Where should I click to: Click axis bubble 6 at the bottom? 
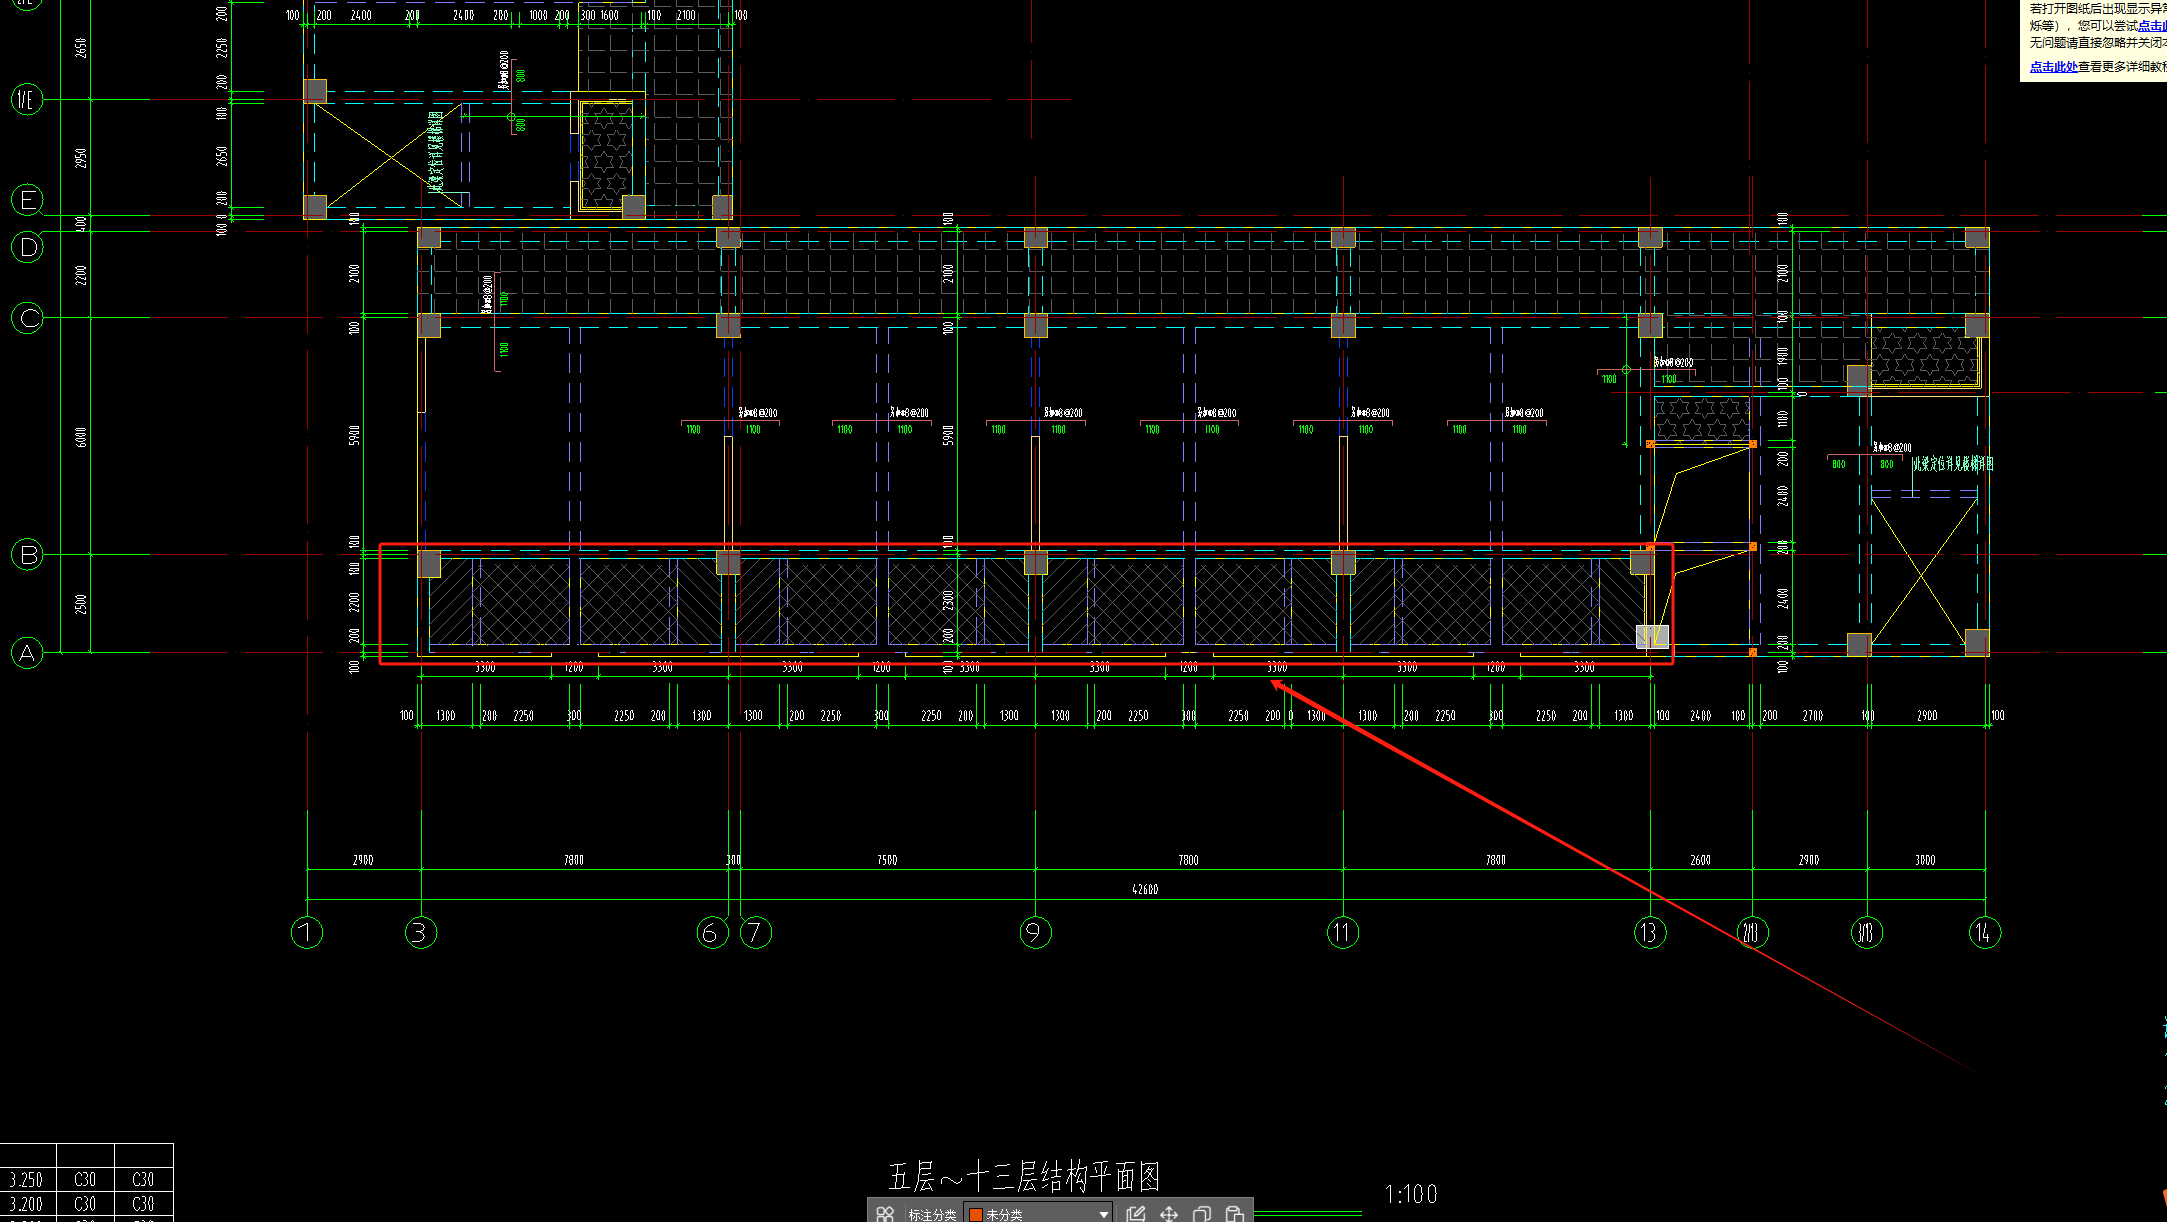pos(712,933)
